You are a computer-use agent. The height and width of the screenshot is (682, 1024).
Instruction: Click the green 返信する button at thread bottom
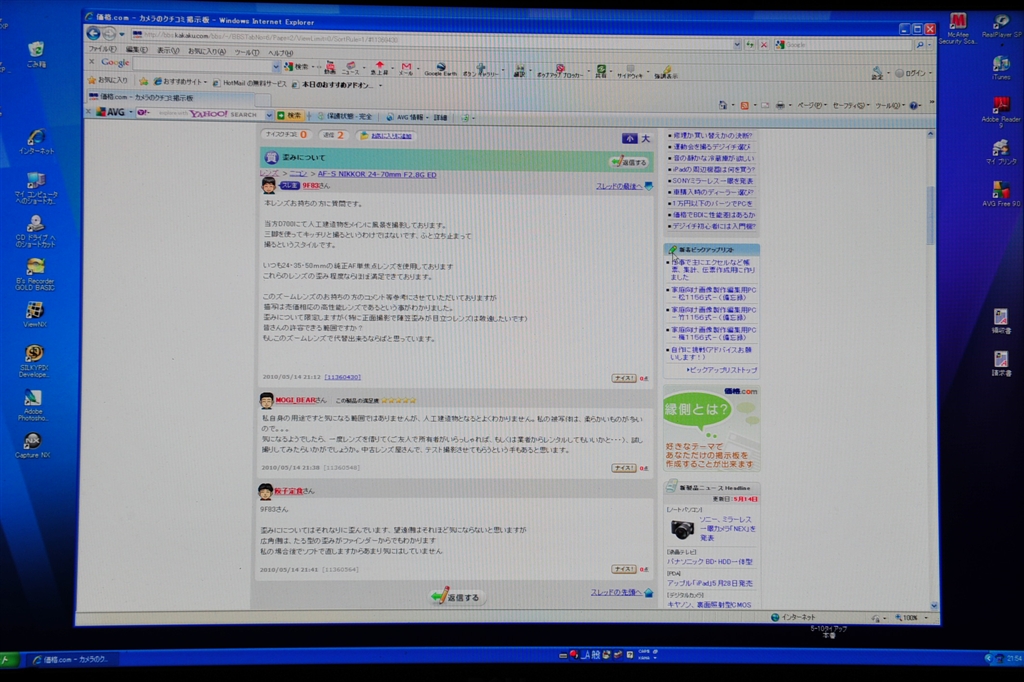click(x=455, y=597)
